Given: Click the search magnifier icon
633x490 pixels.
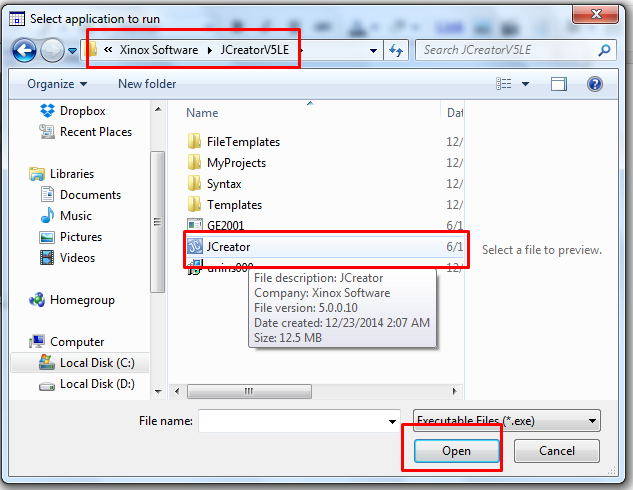Looking at the screenshot, I should point(604,50).
